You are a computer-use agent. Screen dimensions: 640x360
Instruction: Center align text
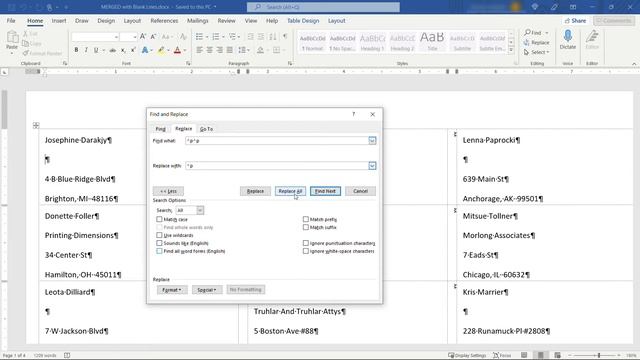(209, 50)
